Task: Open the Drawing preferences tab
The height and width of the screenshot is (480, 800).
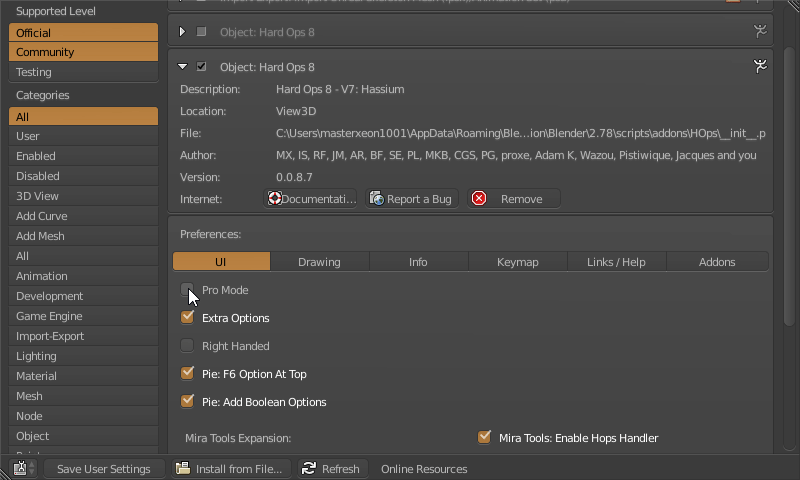Action: tap(319, 262)
